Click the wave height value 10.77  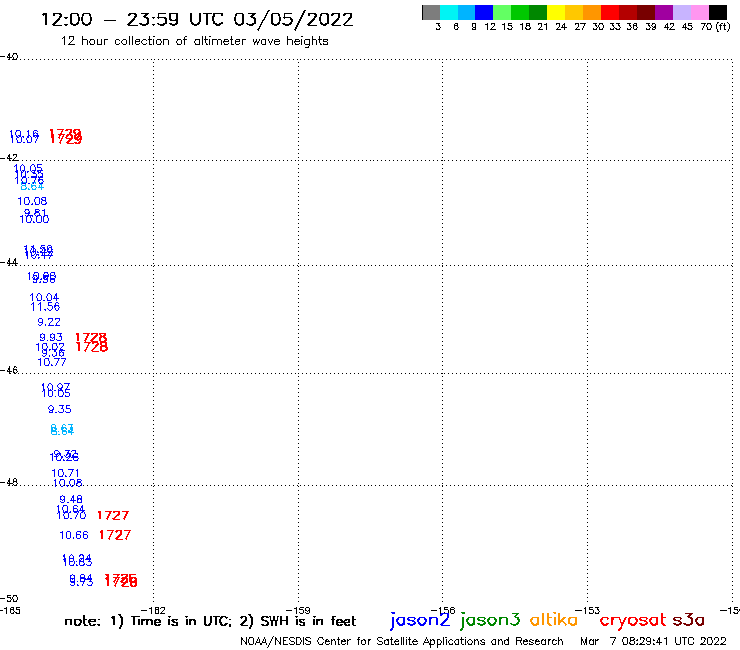click(52, 362)
